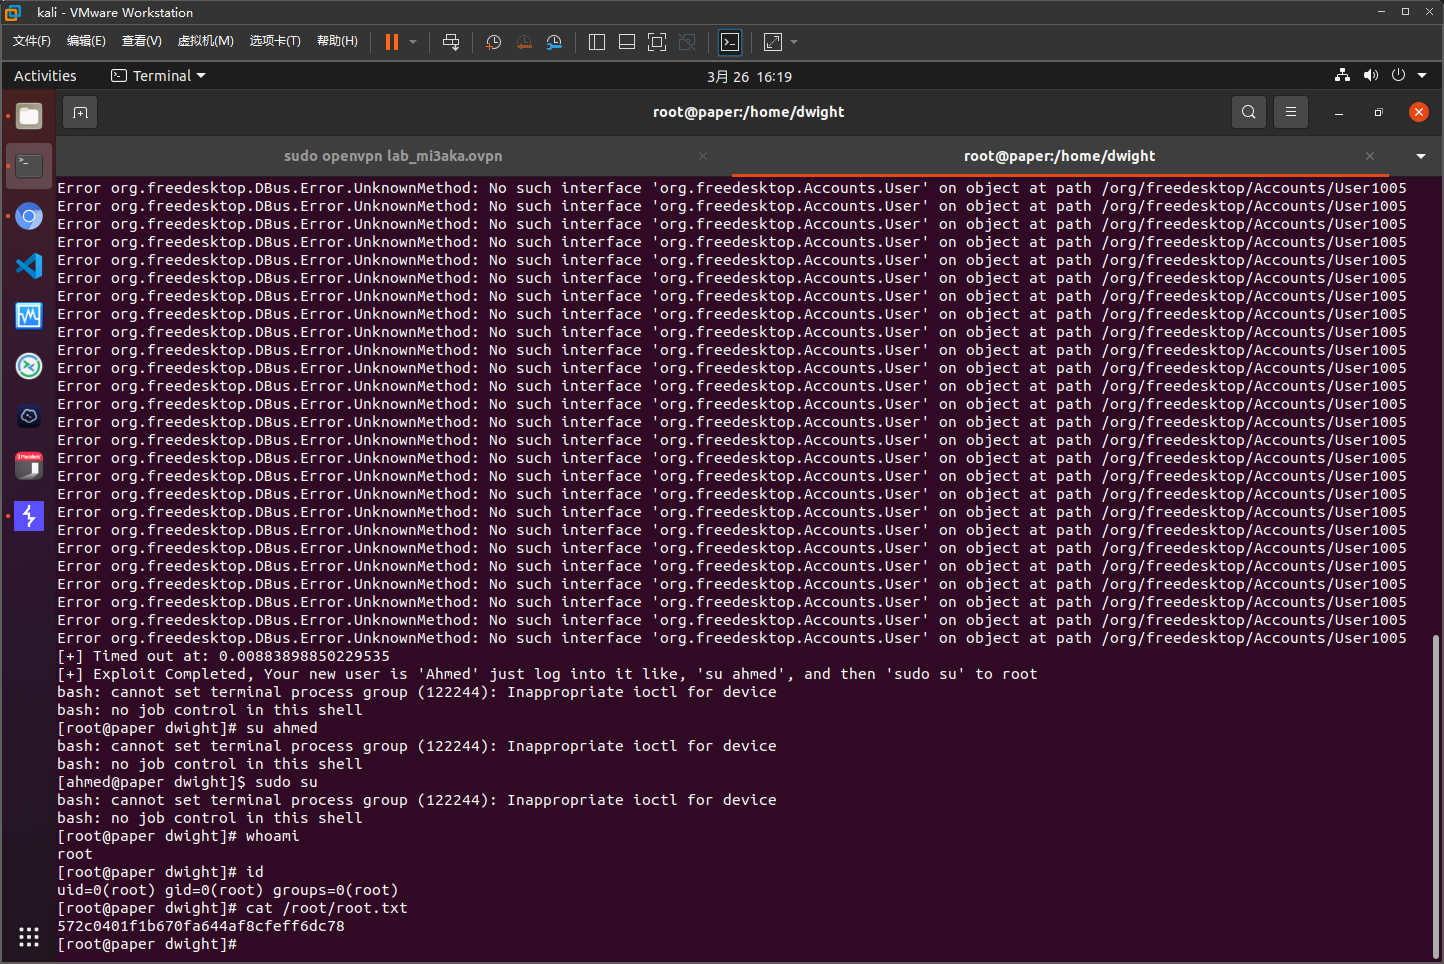Image resolution: width=1444 pixels, height=964 pixels.
Task: Close the 'sudo openvpn lab_mi3aka.ovpn' tab
Action: 703,156
